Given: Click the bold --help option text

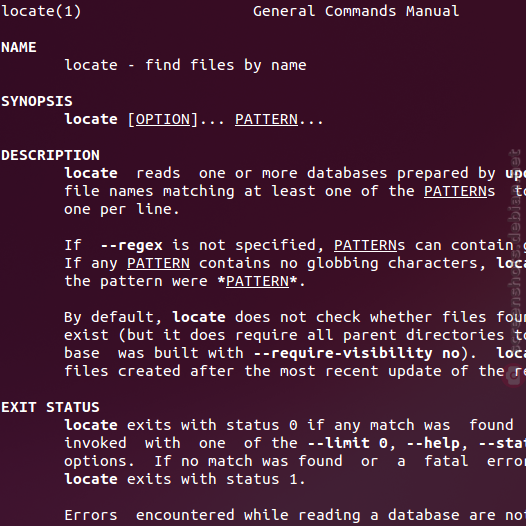Looking at the screenshot, I should pyautogui.click(x=433, y=443).
